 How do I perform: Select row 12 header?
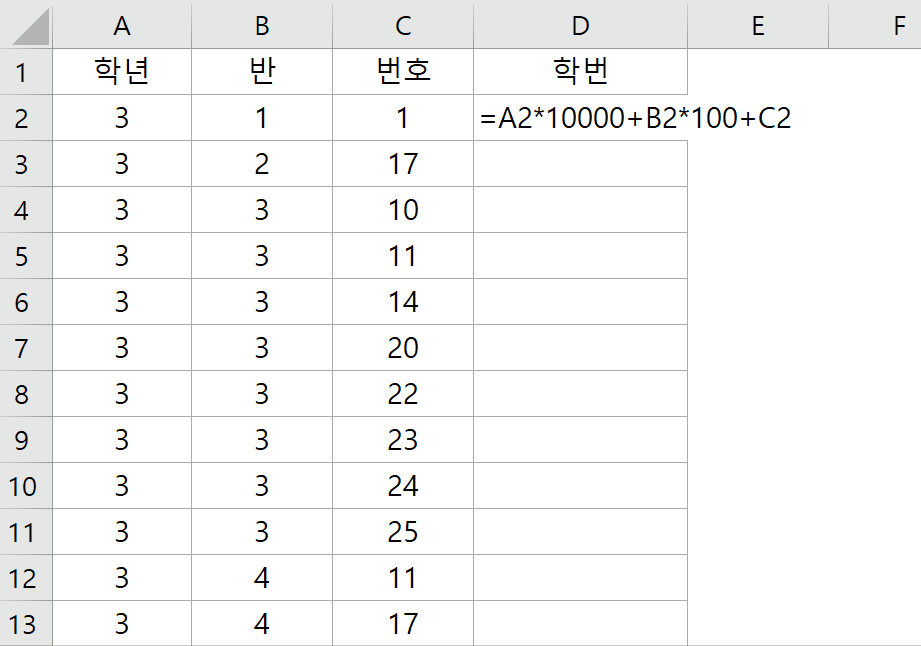pyautogui.click(x=26, y=578)
